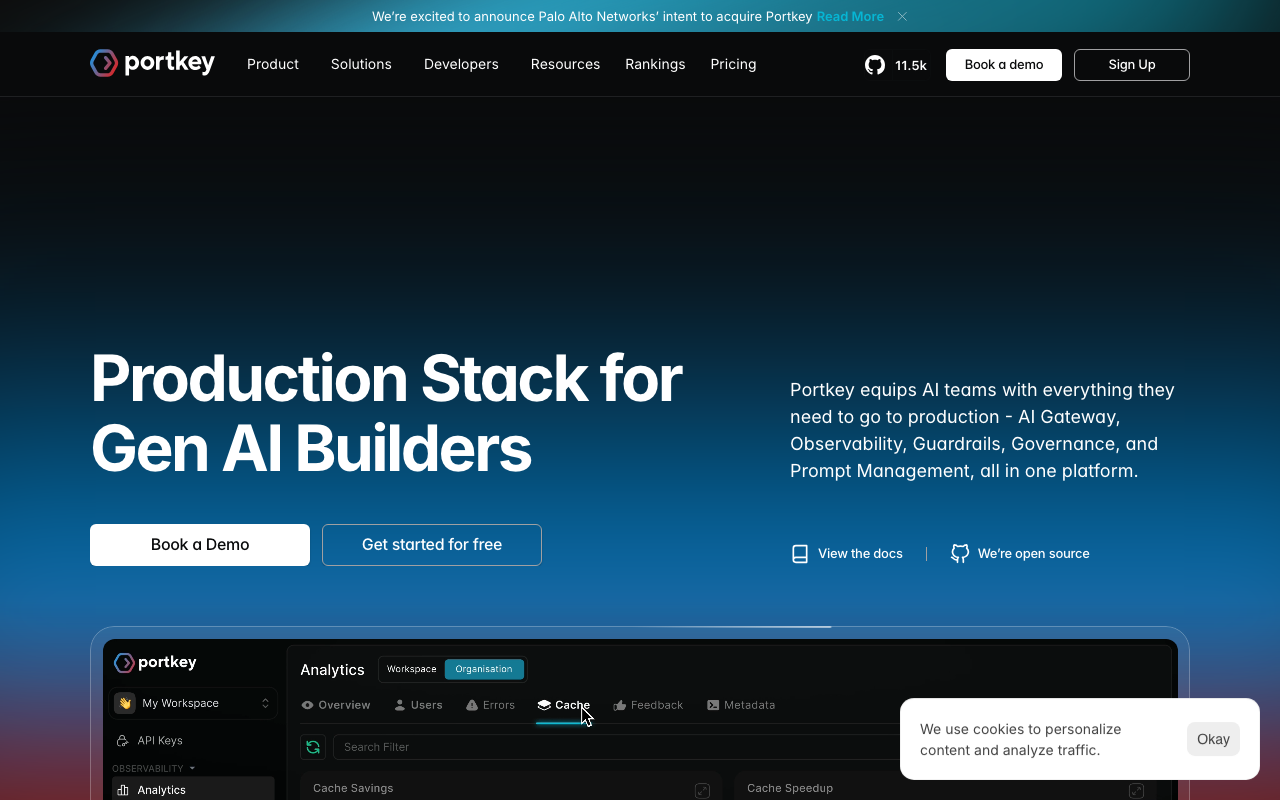
Task: Select the bar-chart Analytics icon in the sidebar
Action: [123, 790]
